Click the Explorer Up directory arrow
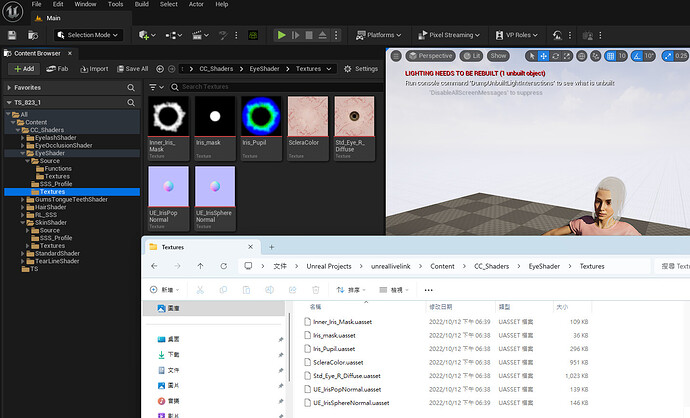This screenshot has height=418, width=690. click(x=200, y=266)
